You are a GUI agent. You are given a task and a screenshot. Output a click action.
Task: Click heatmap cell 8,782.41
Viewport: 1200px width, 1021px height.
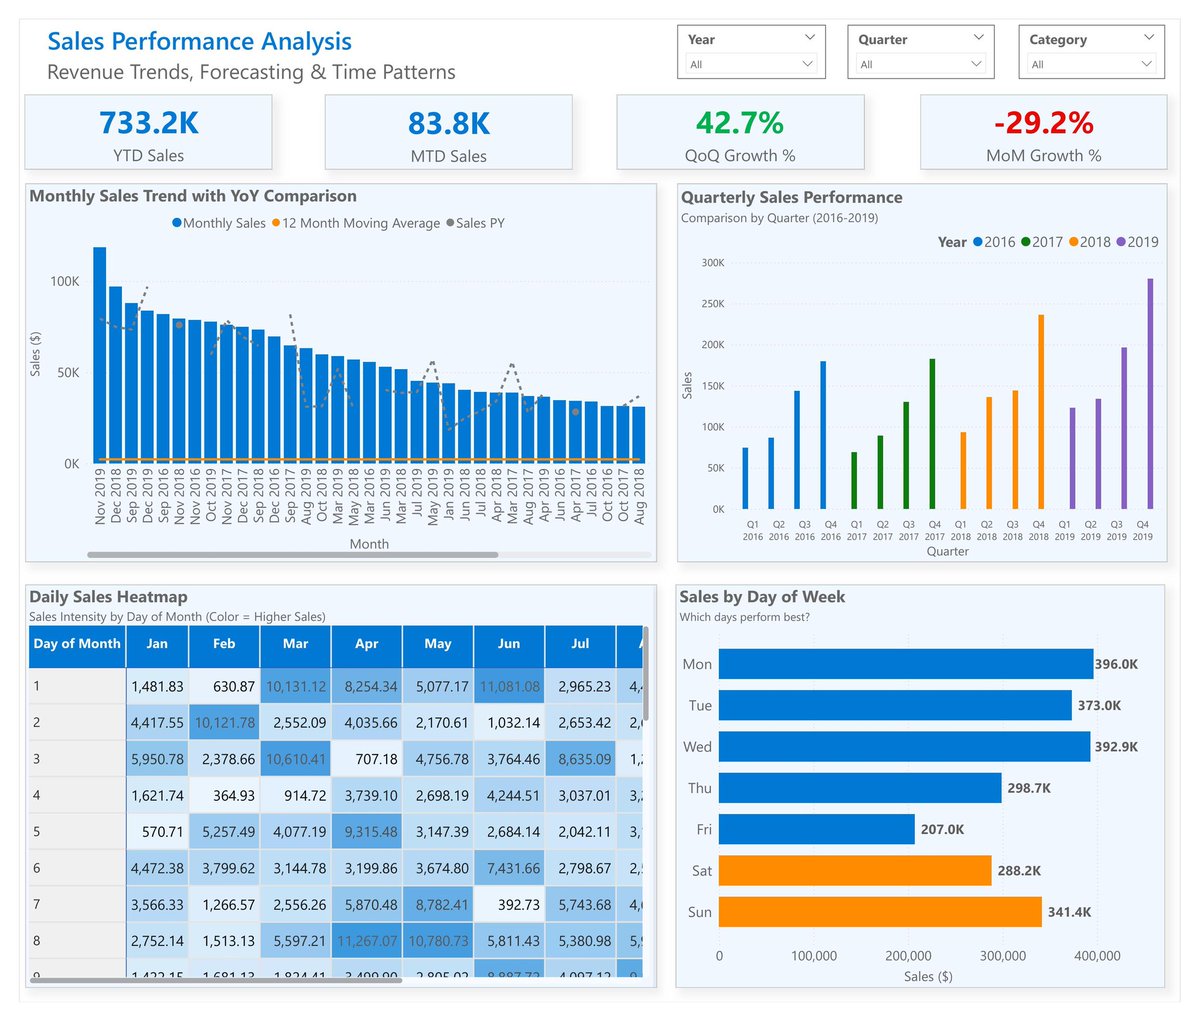(x=438, y=905)
